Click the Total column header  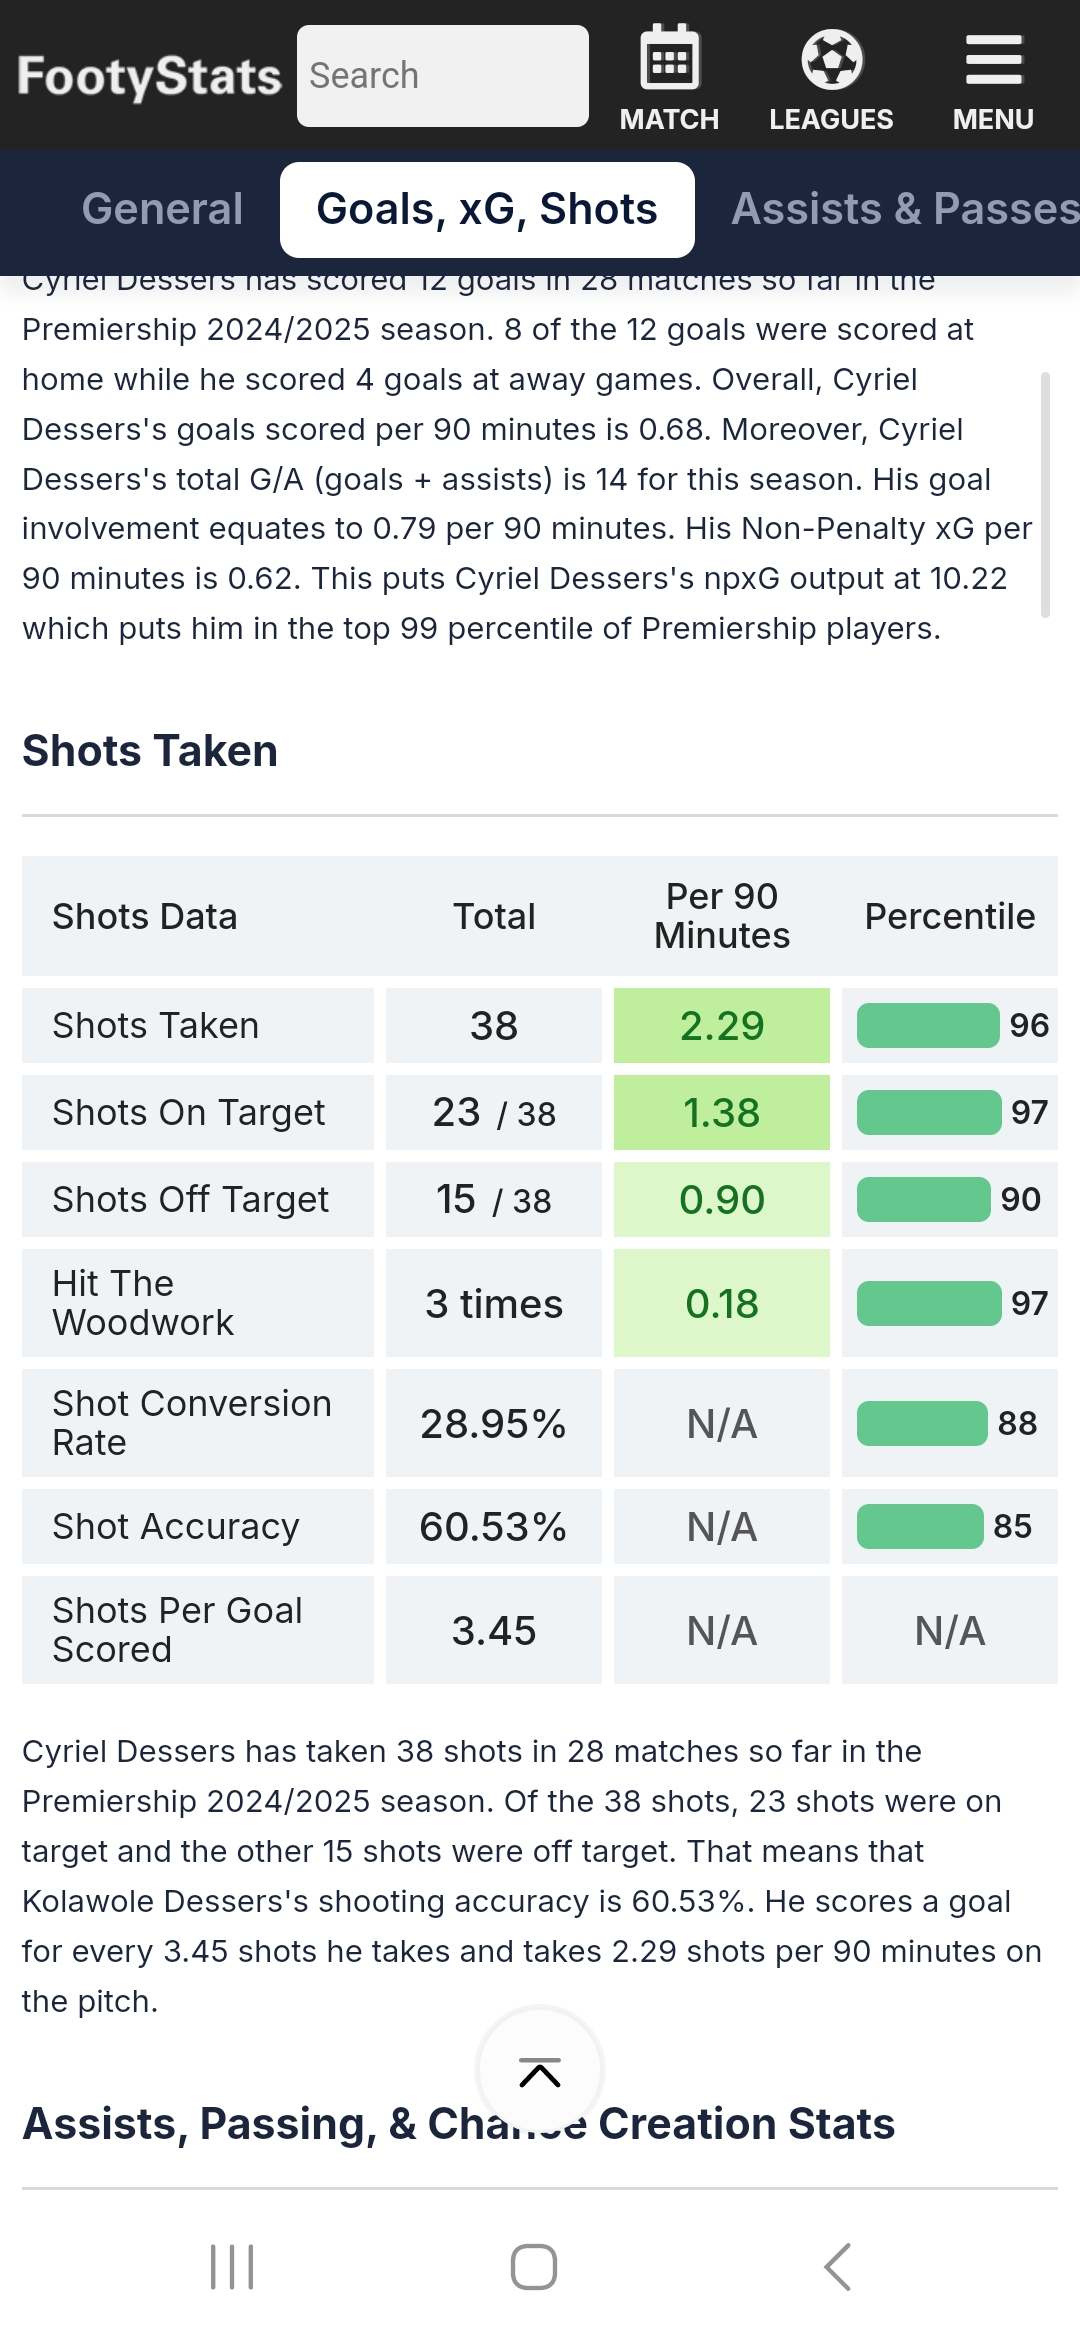pyautogui.click(x=494, y=916)
